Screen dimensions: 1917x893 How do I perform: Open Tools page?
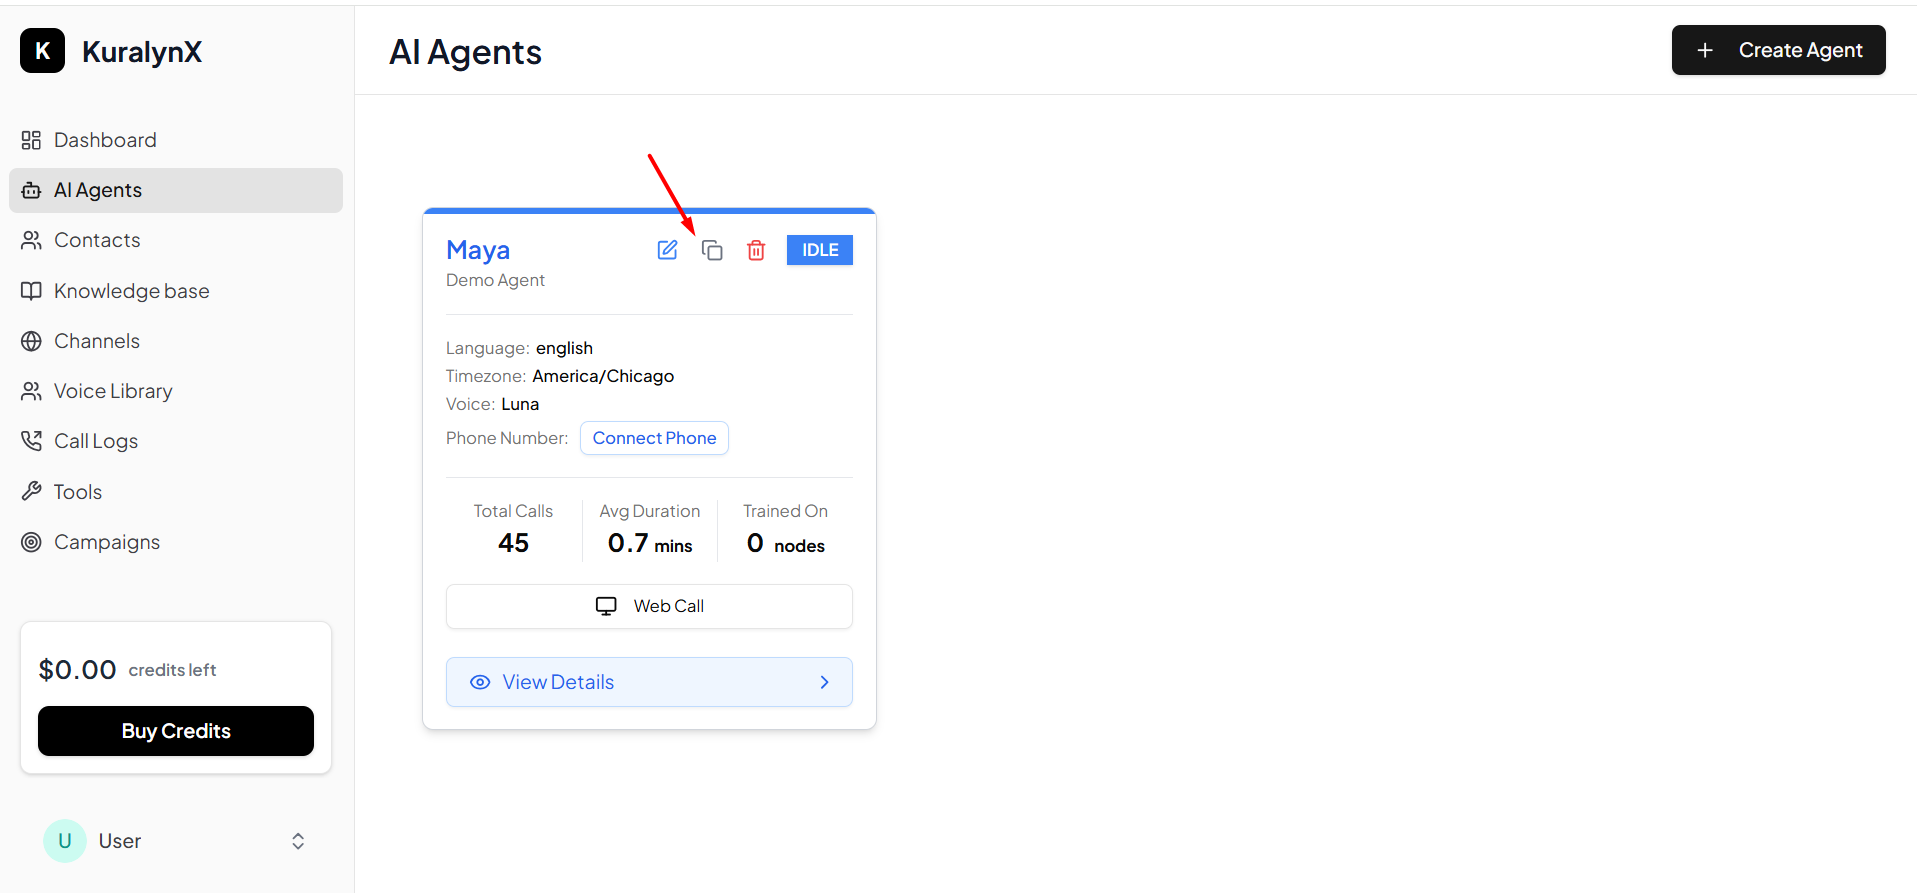tap(176, 492)
